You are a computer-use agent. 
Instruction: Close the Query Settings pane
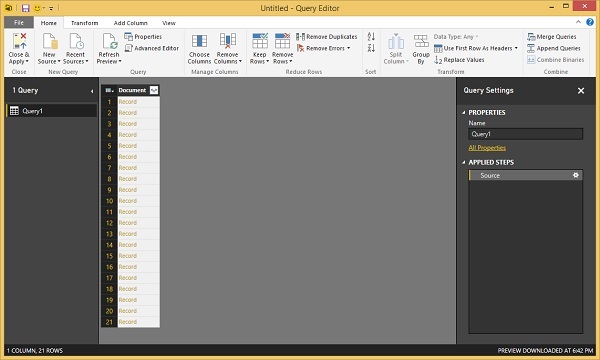(x=581, y=91)
